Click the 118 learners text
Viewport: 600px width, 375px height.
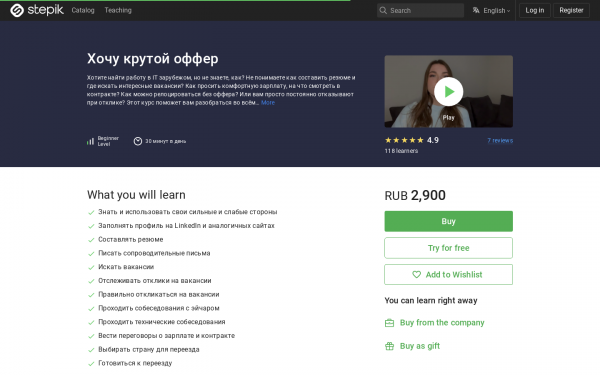(401, 151)
